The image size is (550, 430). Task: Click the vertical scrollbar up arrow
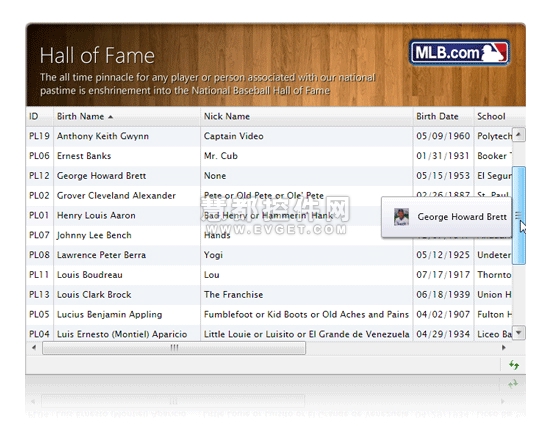519,135
